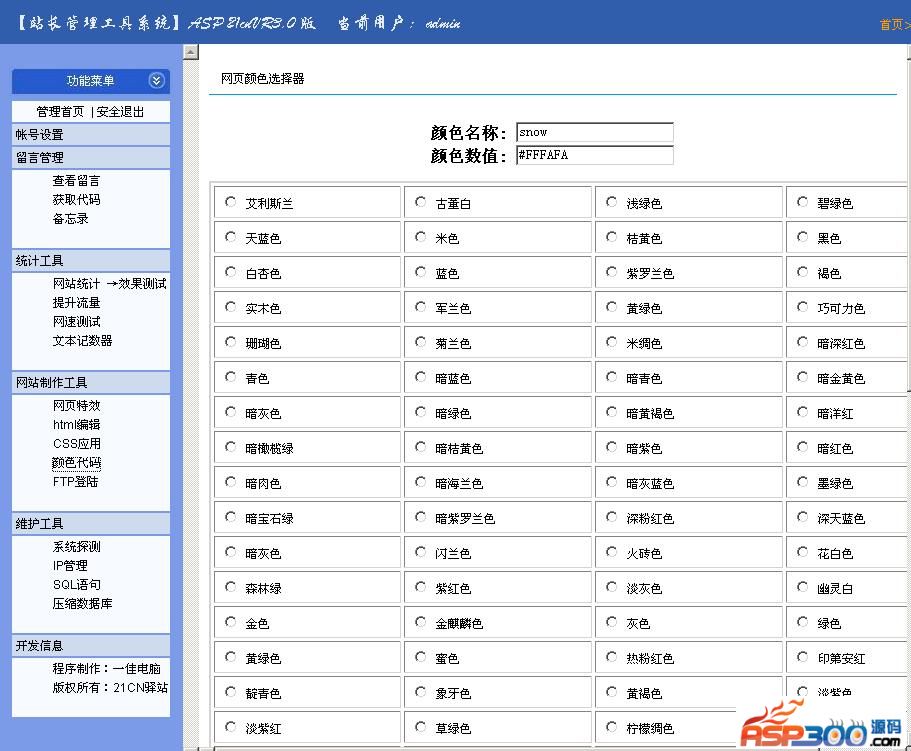Select the 珊瑚色 radio button
The image size is (911, 751).
[x=231, y=342]
